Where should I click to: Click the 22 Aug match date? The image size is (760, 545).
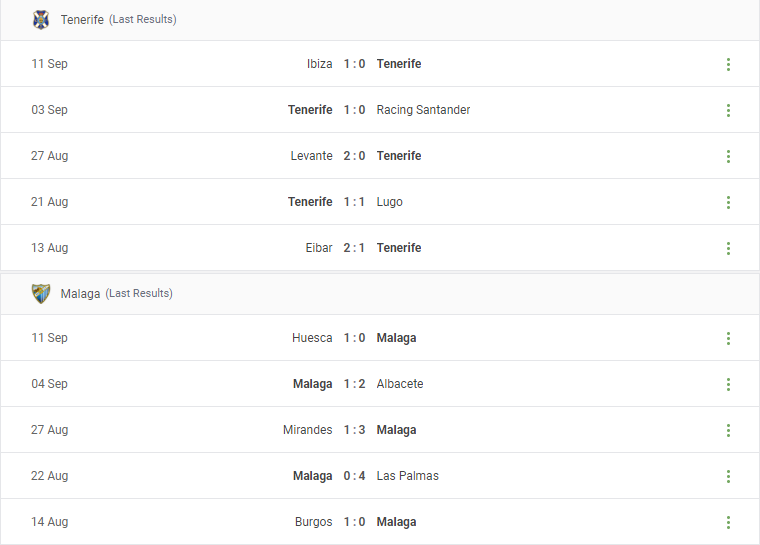pos(49,476)
